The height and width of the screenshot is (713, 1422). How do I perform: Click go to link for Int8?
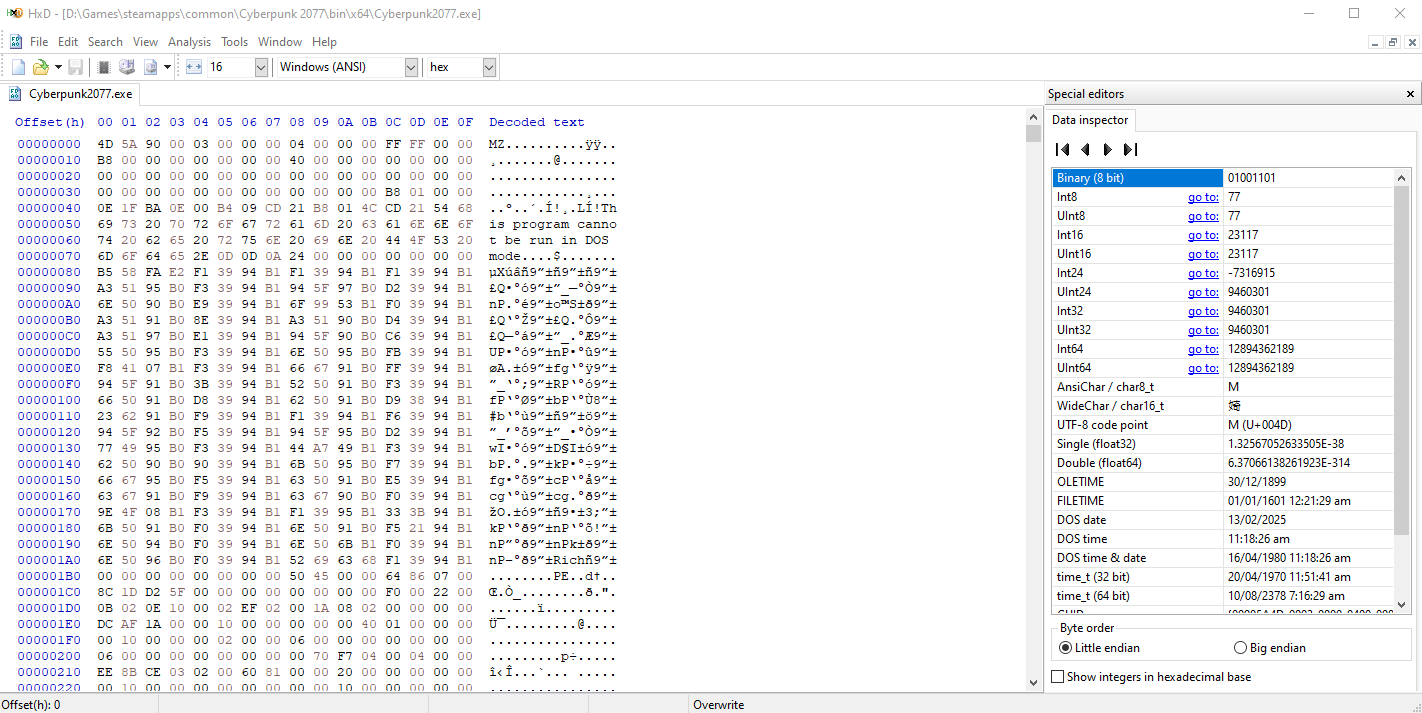[x=1203, y=197]
